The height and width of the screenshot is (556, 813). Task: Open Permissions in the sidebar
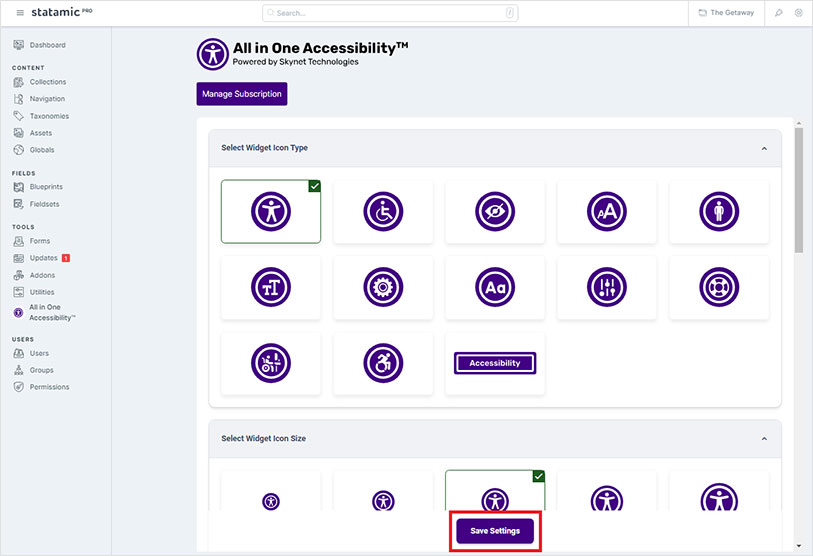point(41,387)
